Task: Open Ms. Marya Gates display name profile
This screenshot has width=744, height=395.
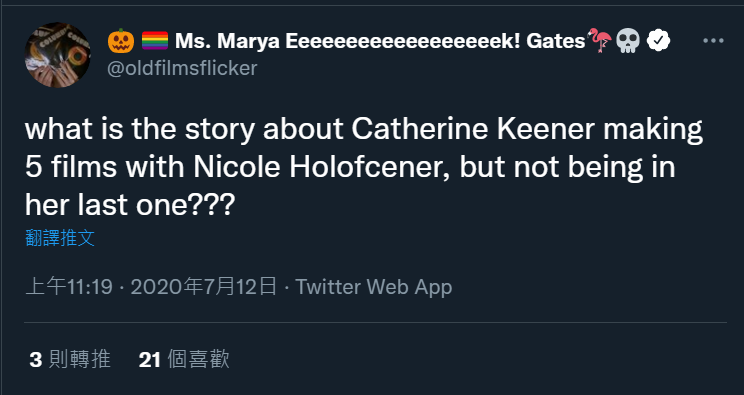Action: [x=380, y=41]
